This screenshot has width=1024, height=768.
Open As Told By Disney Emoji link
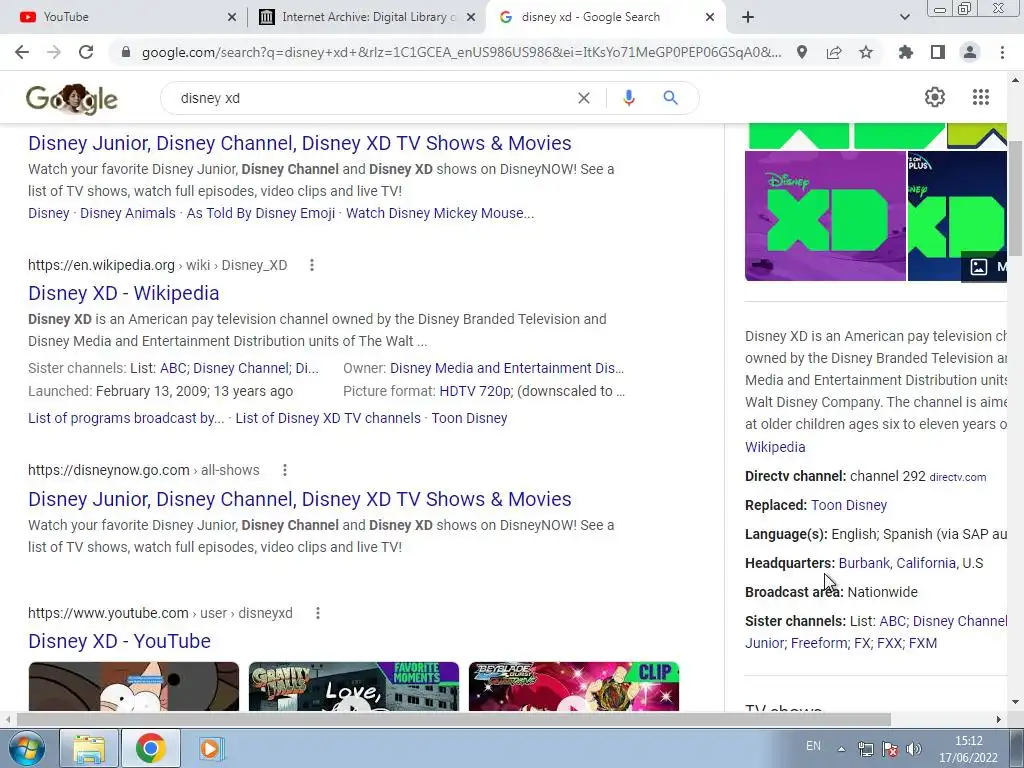coord(261,214)
